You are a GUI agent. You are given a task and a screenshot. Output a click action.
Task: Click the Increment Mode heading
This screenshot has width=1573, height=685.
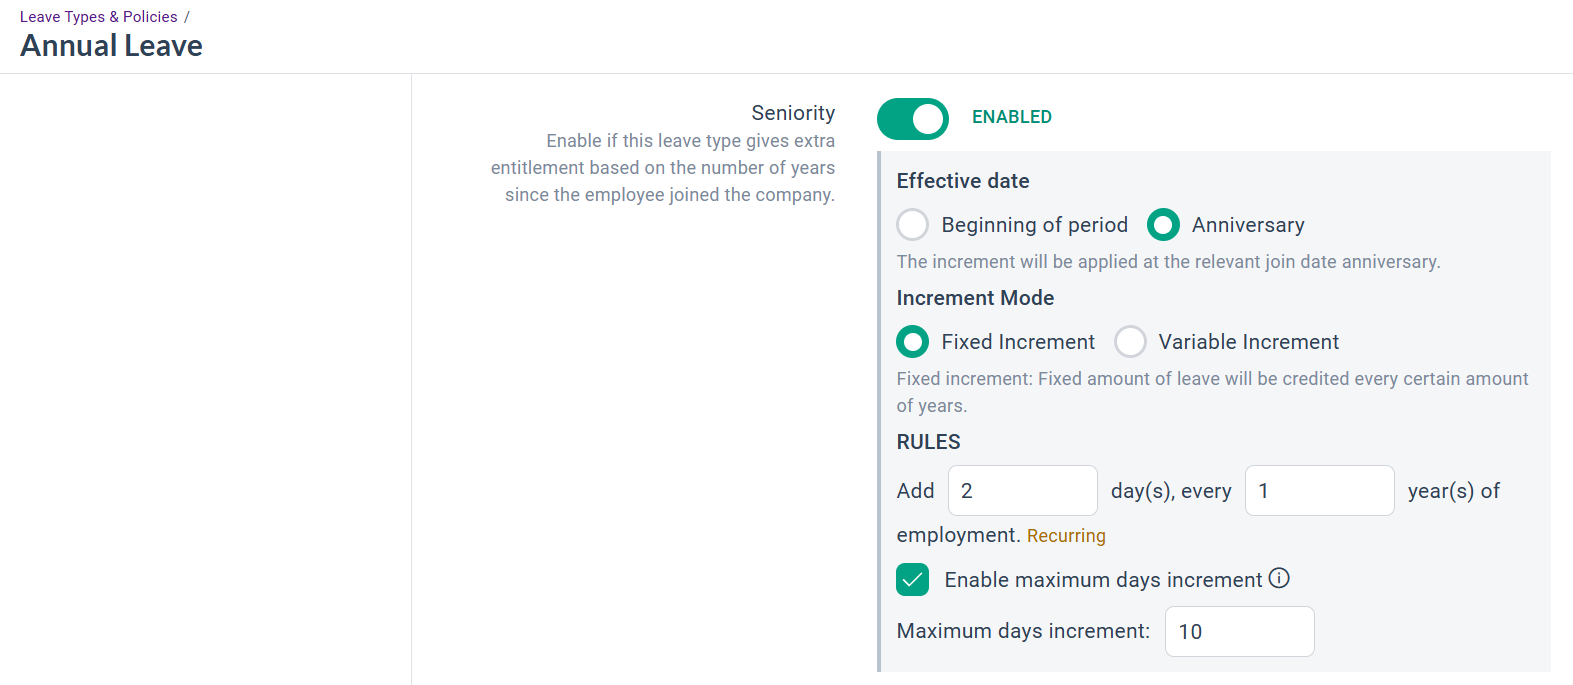(x=974, y=298)
